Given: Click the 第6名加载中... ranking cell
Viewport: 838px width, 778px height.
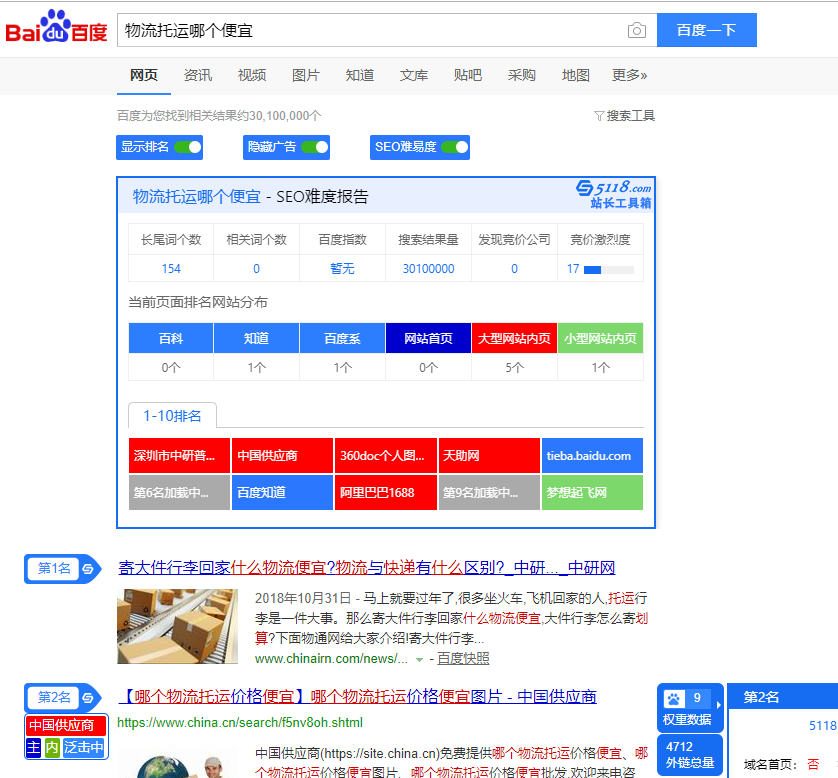Looking at the screenshot, I should tap(179, 493).
